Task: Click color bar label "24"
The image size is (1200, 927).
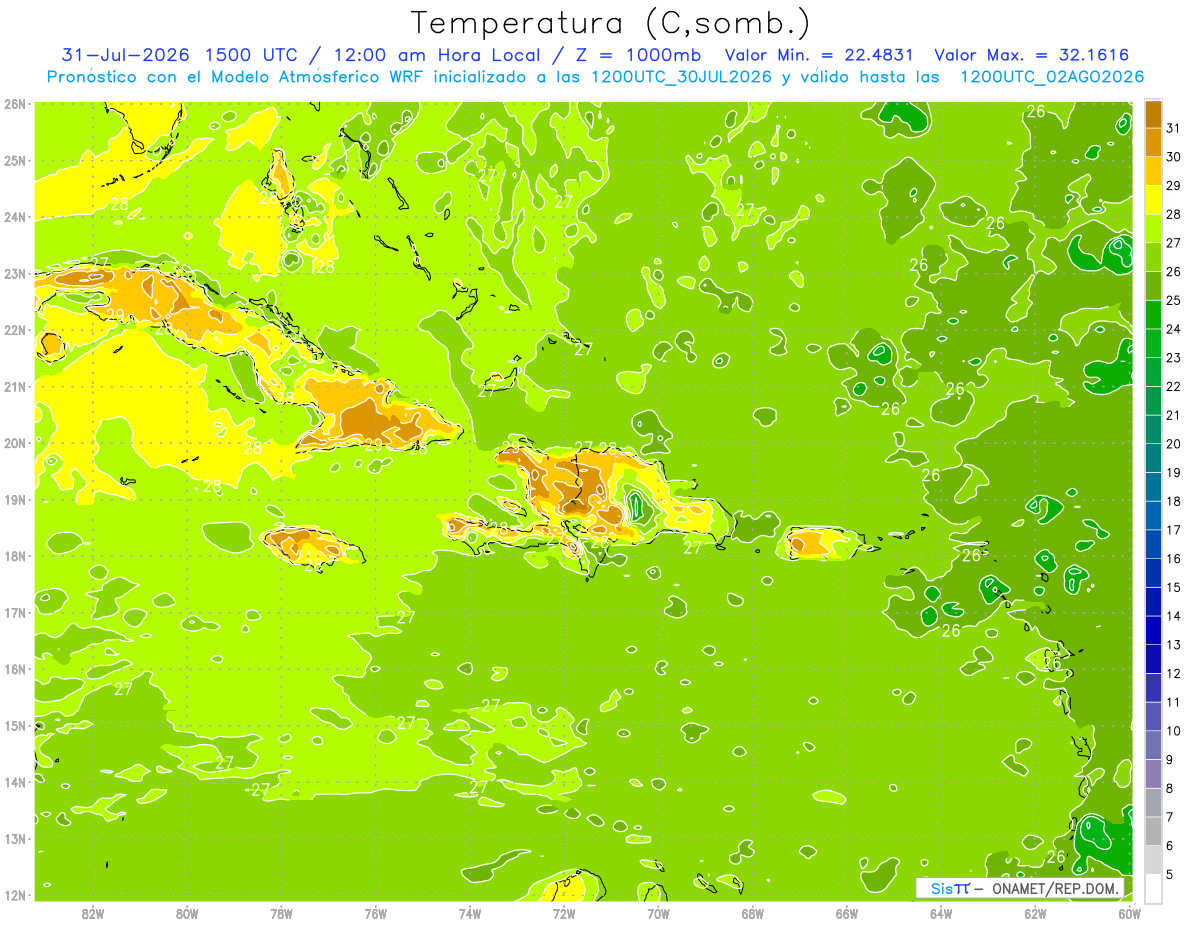Action: [x=1174, y=329]
